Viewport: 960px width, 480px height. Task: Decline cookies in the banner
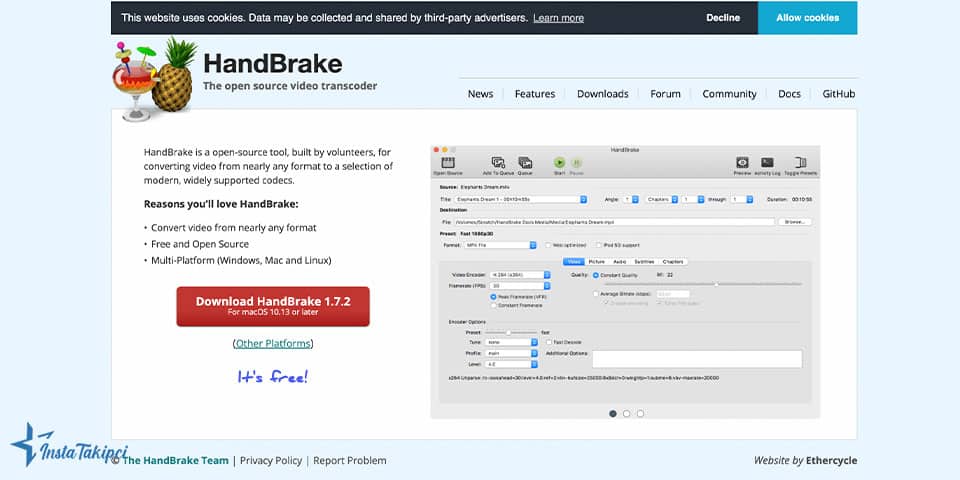[x=723, y=18]
